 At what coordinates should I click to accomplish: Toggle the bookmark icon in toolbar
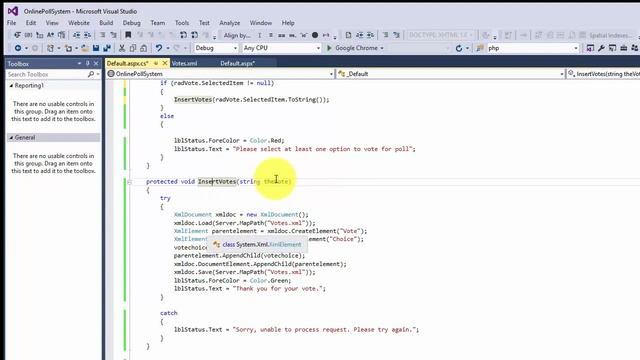click(128, 35)
